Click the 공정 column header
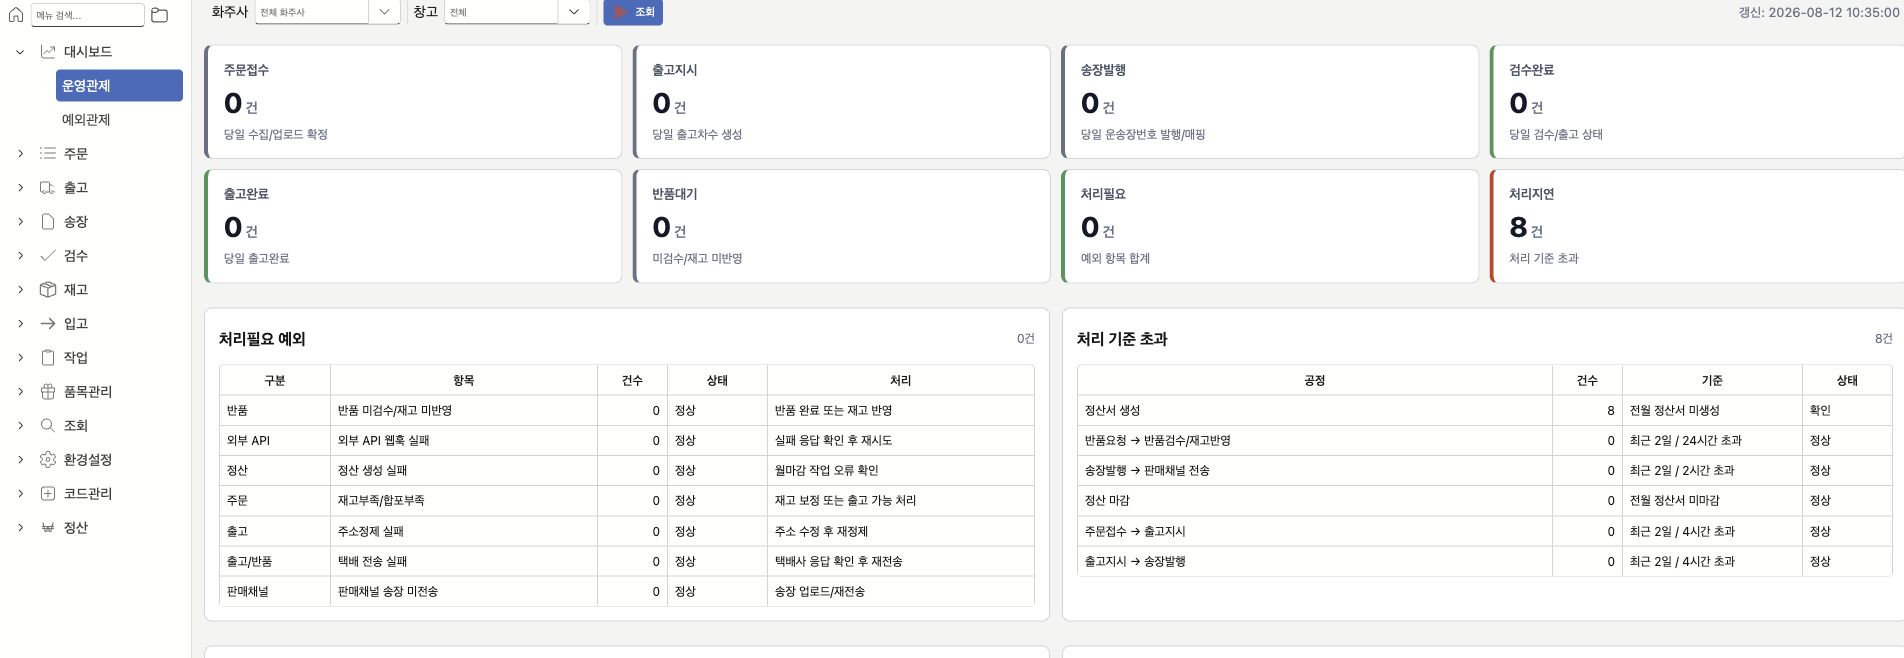The width and height of the screenshot is (1904, 658). pyautogui.click(x=1315, y=380)
